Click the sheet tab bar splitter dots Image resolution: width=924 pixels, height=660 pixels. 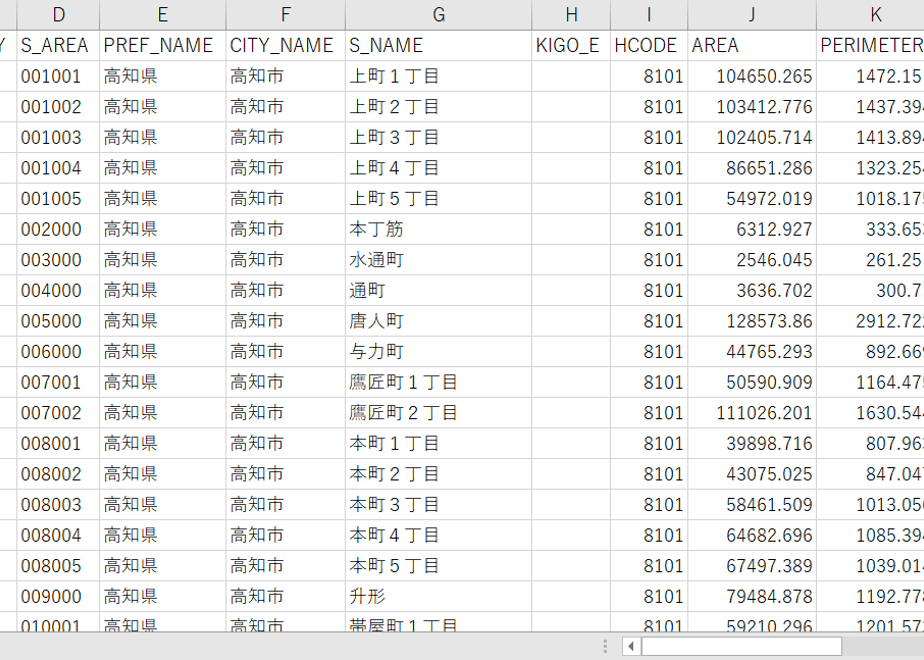click(605, 646)
